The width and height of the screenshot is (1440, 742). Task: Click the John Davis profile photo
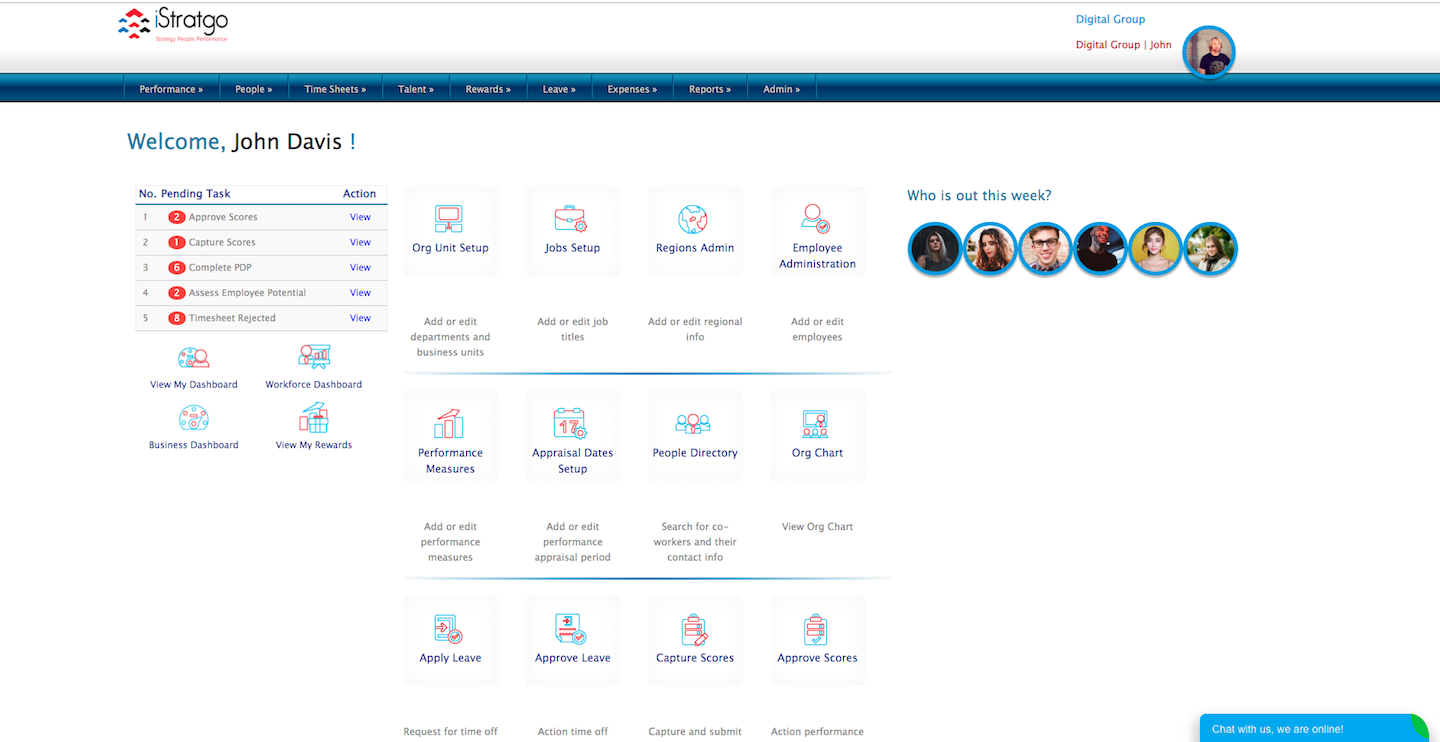click(x=1208, y=52)
